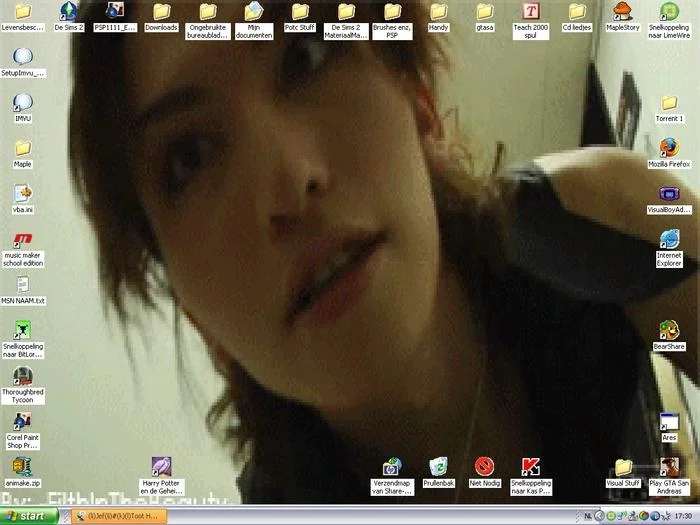
Task: Click the Start button
Action: (x=29, y=516)
